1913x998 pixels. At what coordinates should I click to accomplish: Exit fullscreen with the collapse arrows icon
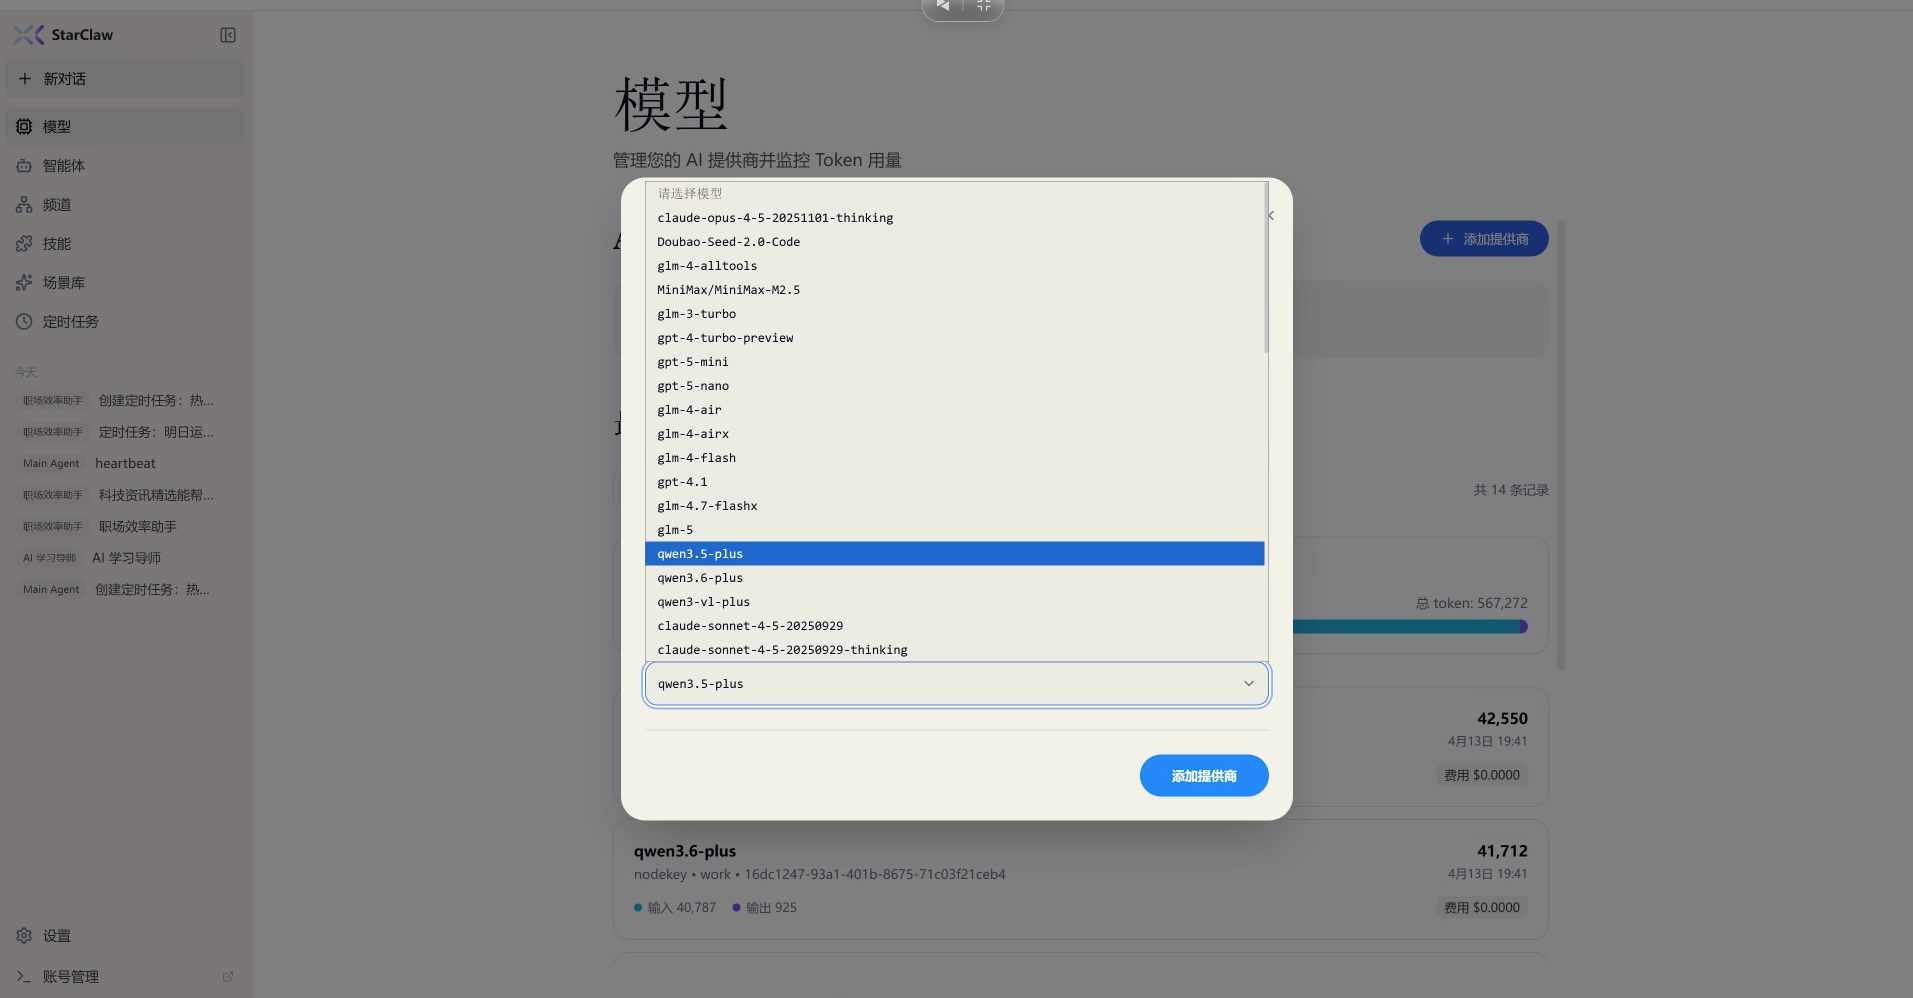(x=983, y=6)
